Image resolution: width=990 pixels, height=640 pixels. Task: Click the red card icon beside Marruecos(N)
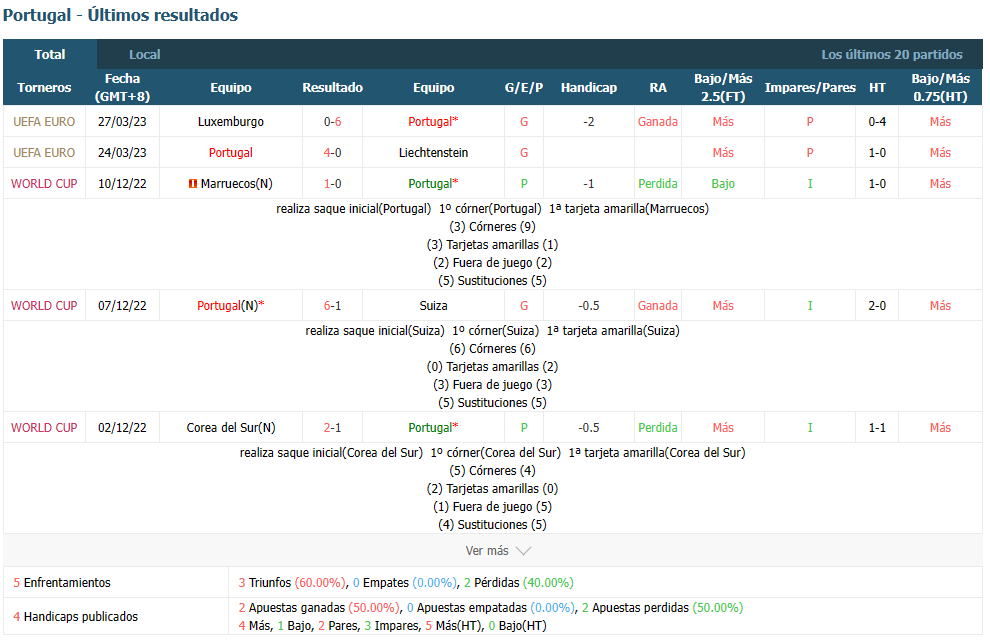(193, 184)
